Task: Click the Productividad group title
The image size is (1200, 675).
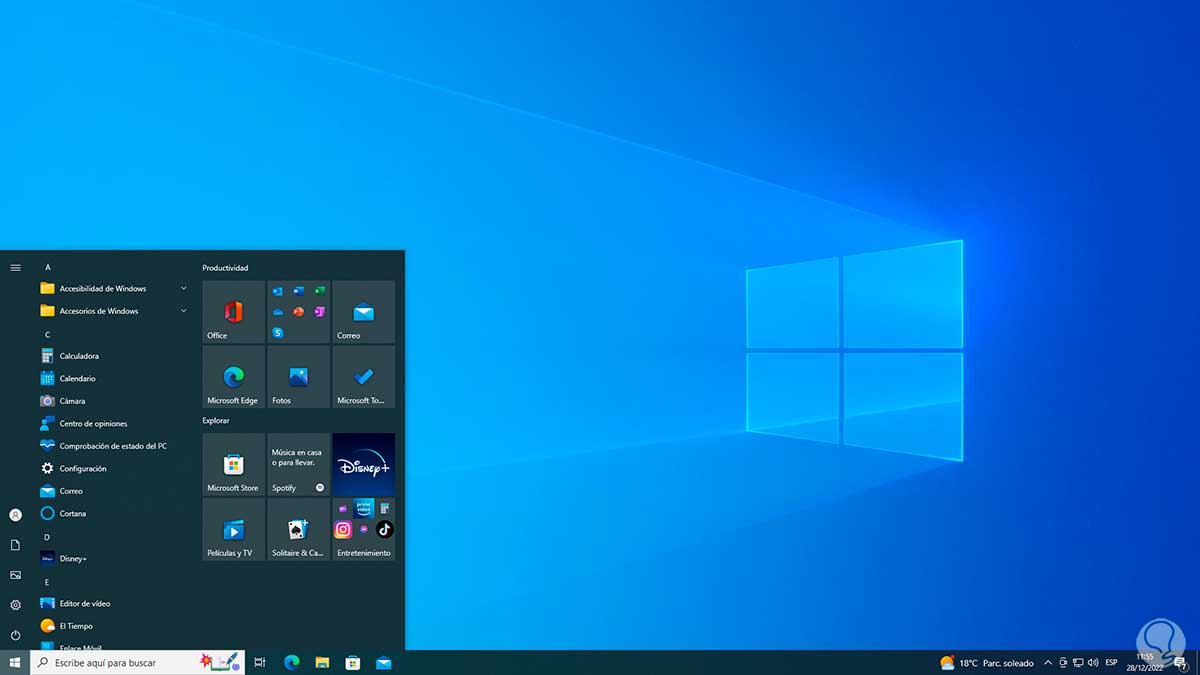Action: [225, 268]
